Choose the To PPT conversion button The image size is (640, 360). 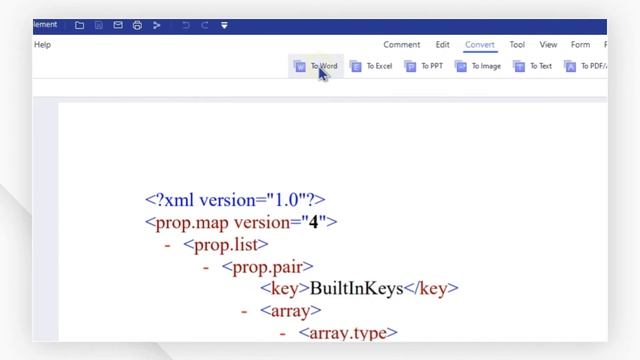pos(424,66)
